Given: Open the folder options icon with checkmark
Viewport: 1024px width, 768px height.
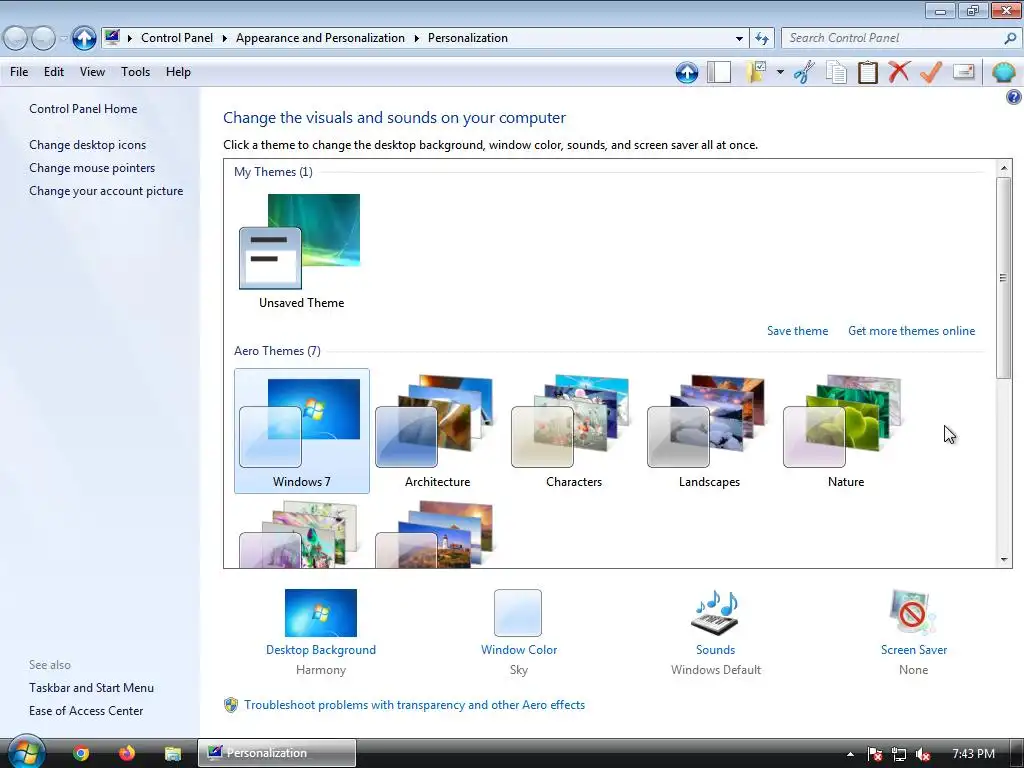Looking at the screenshot, I should (756, 72).
